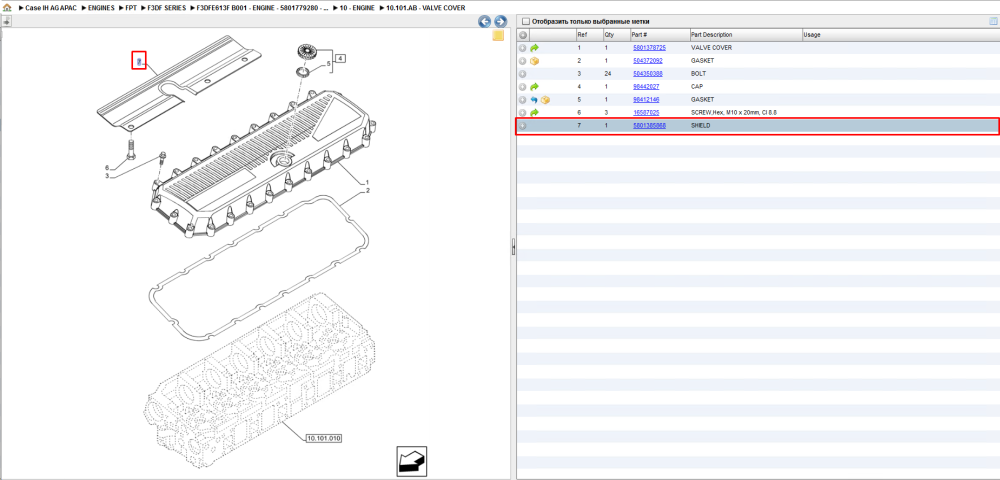Image resolution: width=1000 pixels, height=480 pixels.
Task: Select the SHIELD description text
Action: [x=701, y=126]
